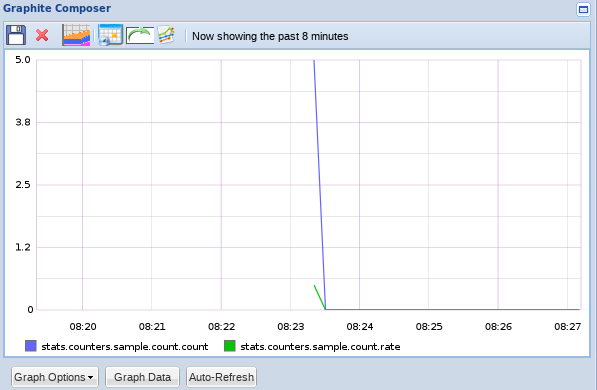This screenshot has height=390, width=597.
Task: Click the Graphite Composer title
Action: [57, 8]
